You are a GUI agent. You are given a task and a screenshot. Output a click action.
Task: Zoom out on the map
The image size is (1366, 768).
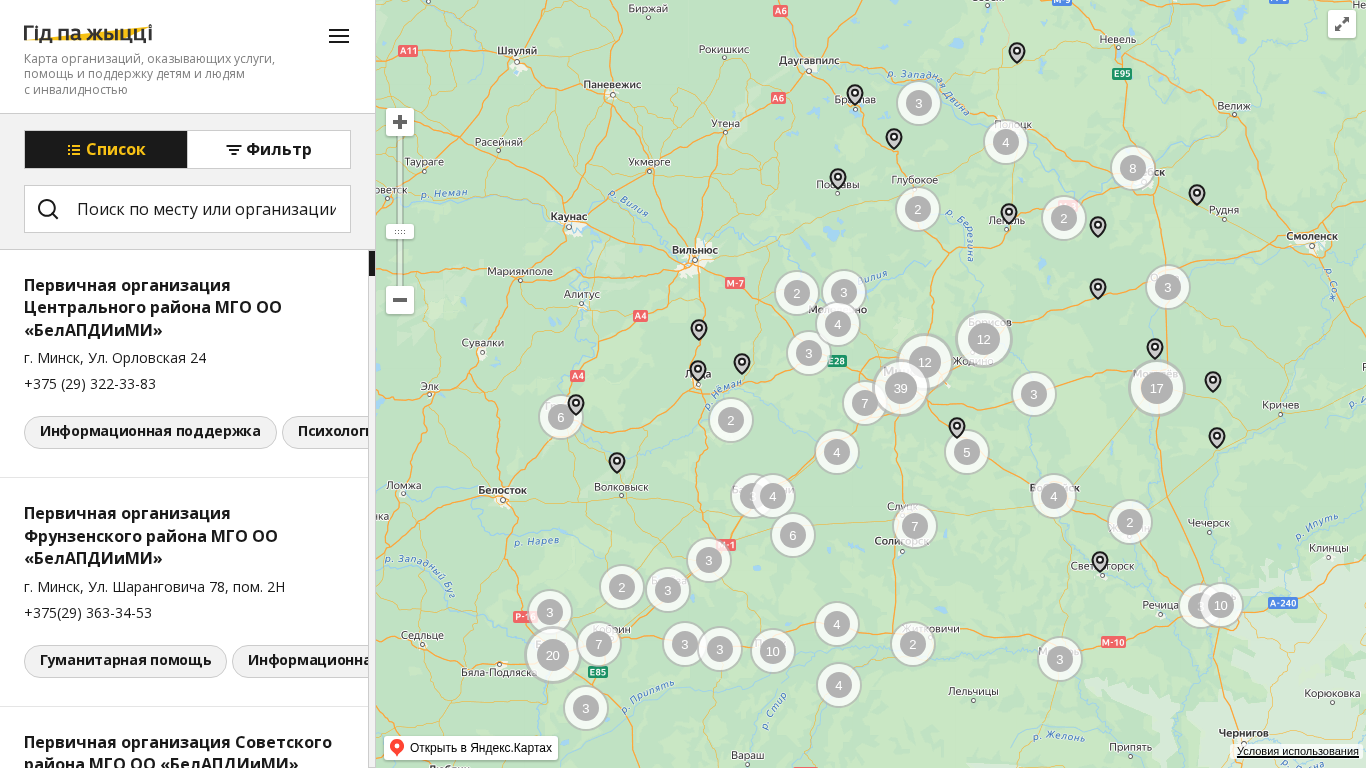[400, 300]
